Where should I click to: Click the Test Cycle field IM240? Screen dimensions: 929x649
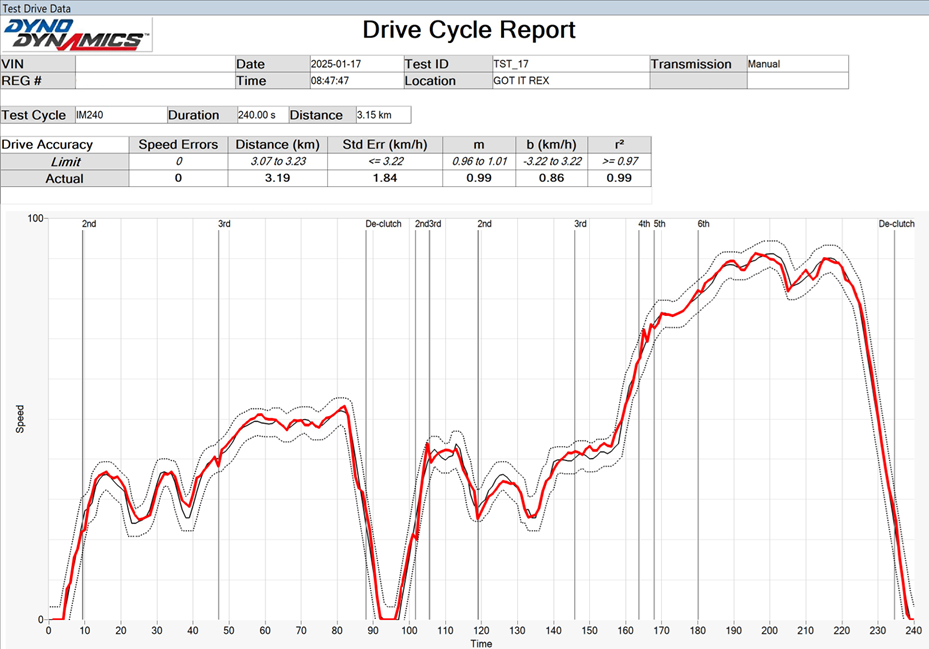[118, 115]
